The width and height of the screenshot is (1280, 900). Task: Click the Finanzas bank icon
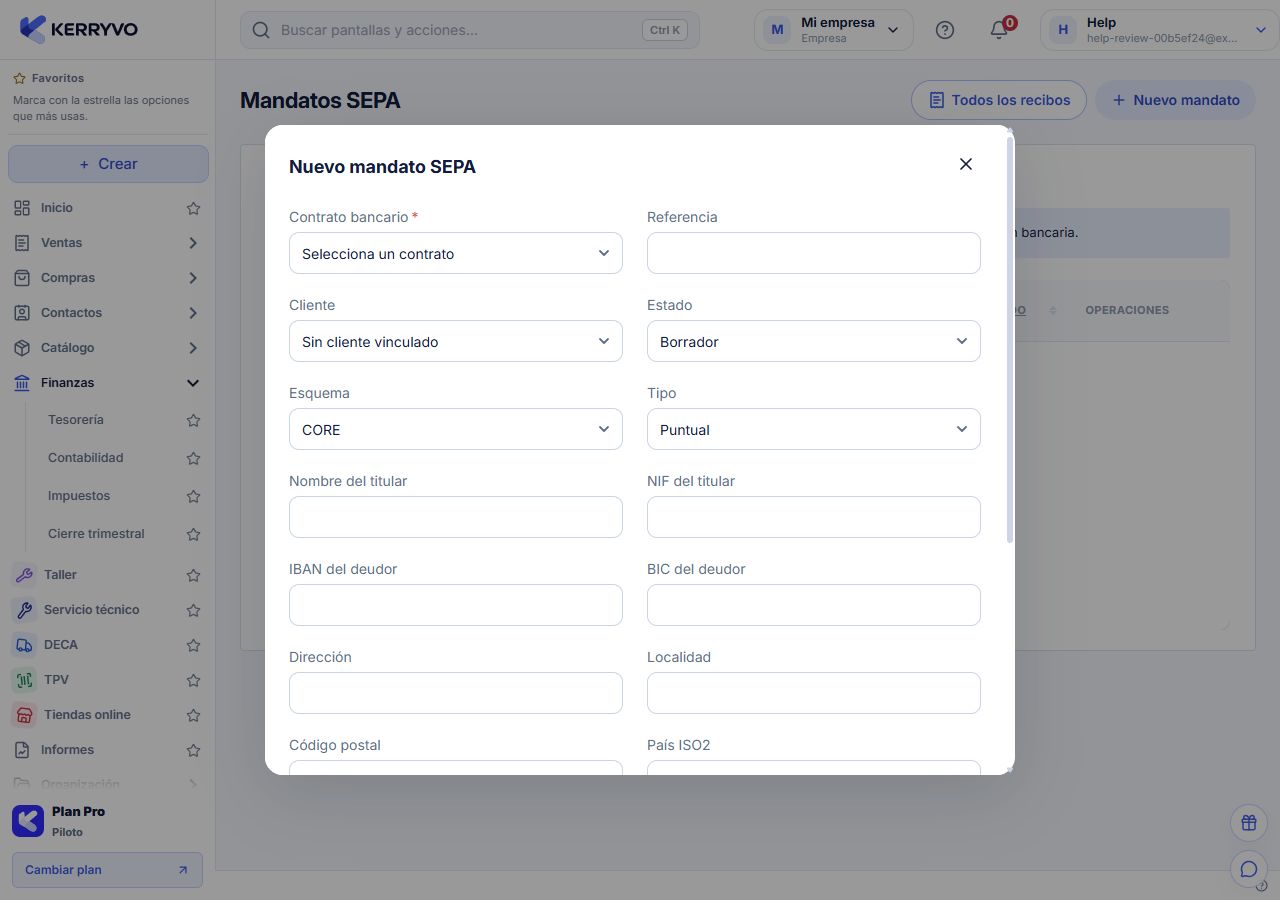click(x=22, y=383)
